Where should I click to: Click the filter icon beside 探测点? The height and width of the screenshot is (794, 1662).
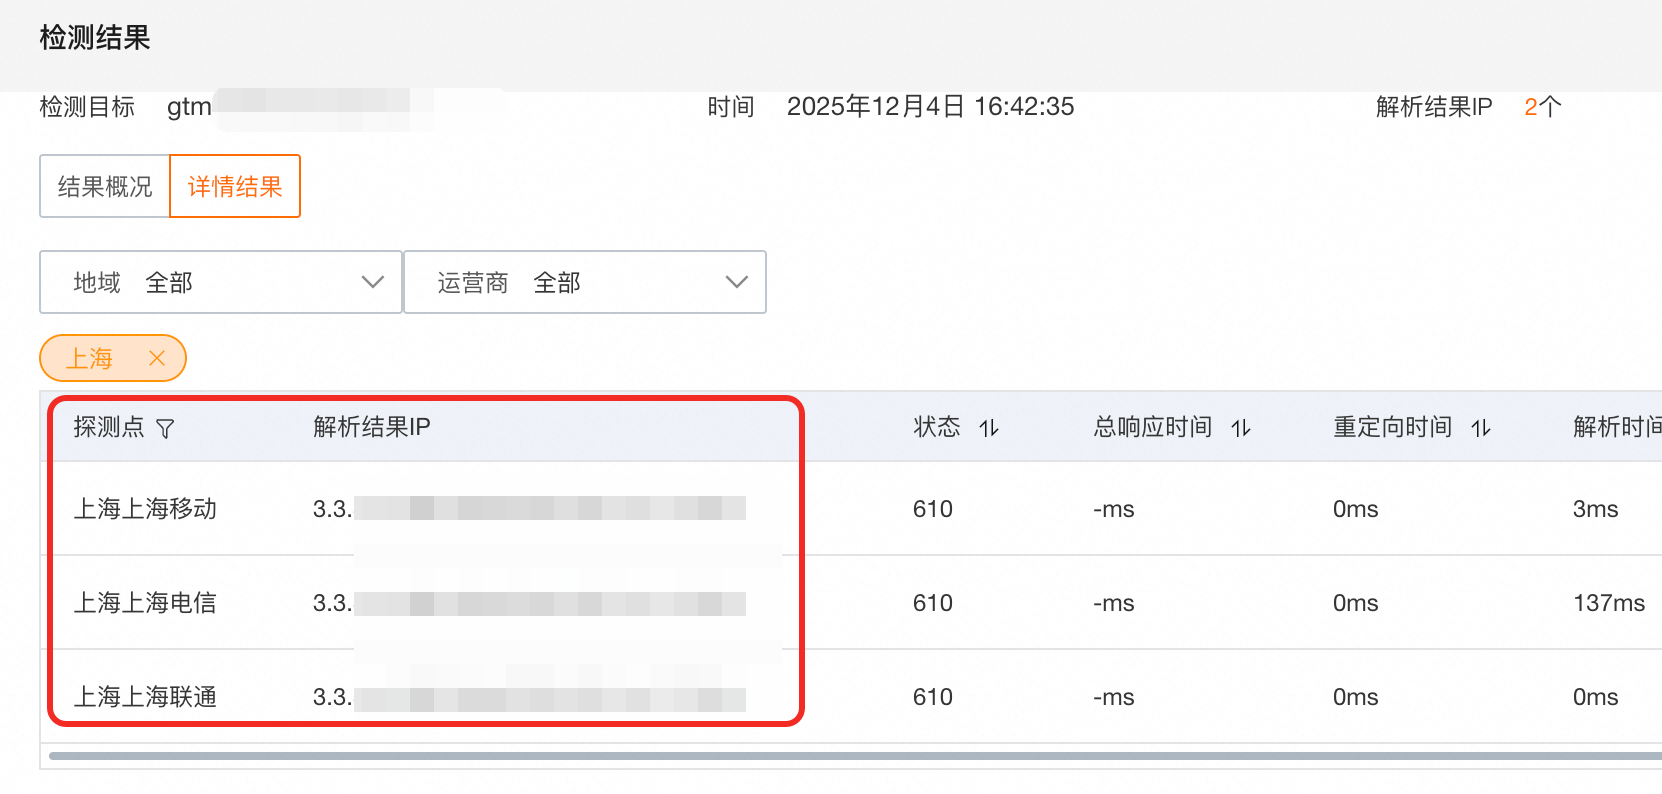(x=166, y=429)
